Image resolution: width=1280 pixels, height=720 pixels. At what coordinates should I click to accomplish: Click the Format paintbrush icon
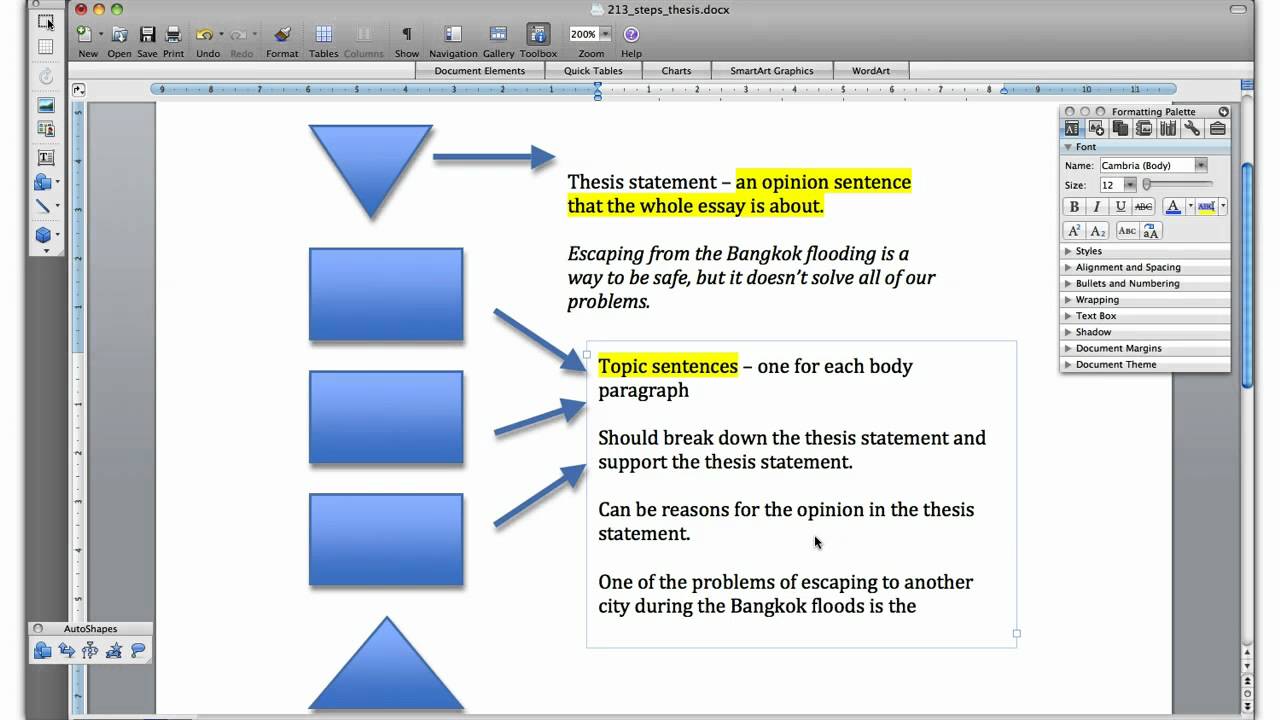[282, 35]
